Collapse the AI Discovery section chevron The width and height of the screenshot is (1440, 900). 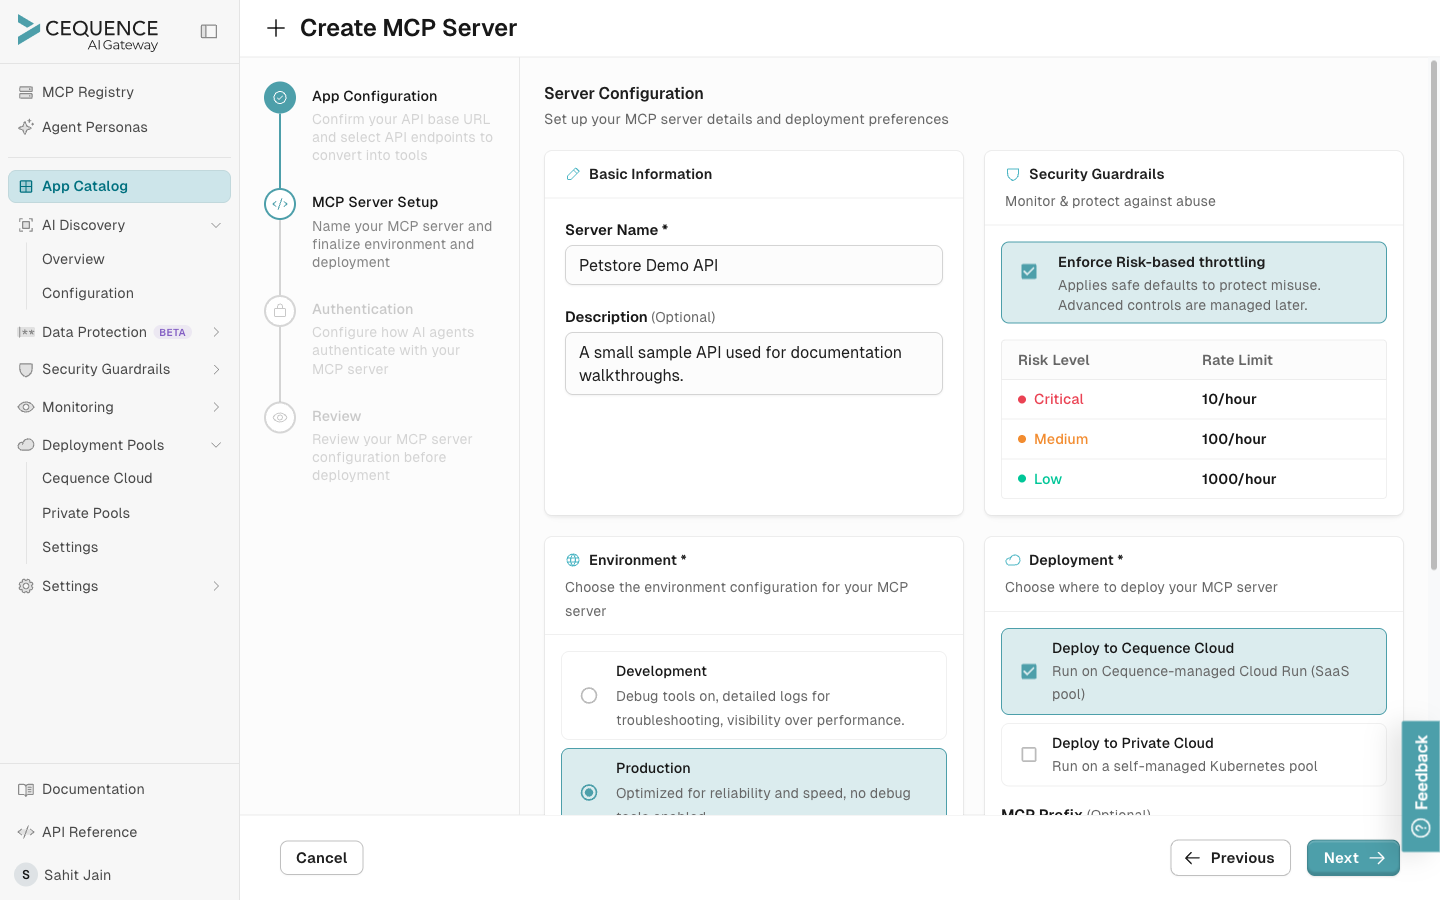pos(216,225)
